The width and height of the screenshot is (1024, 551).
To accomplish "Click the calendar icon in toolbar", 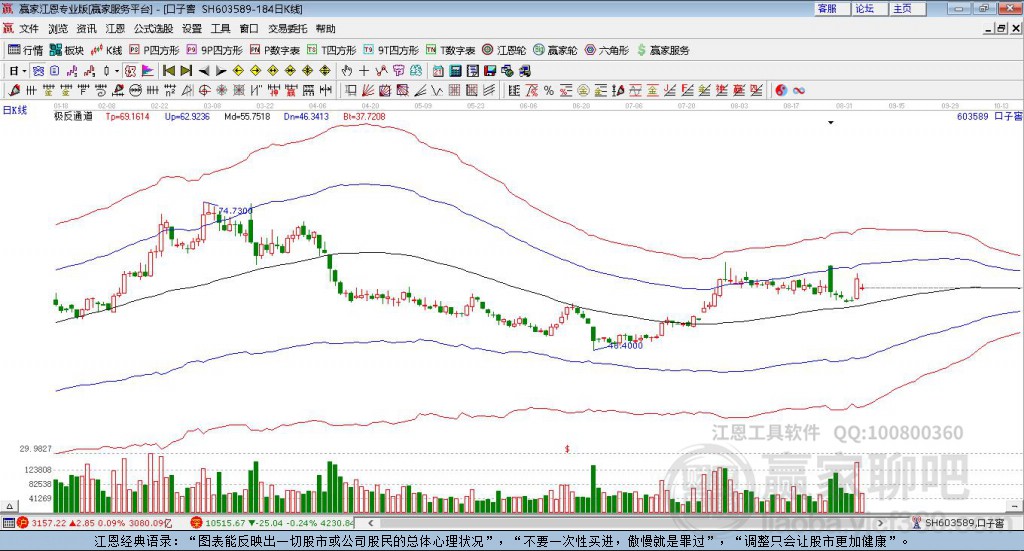I will (x=438, y=71).
